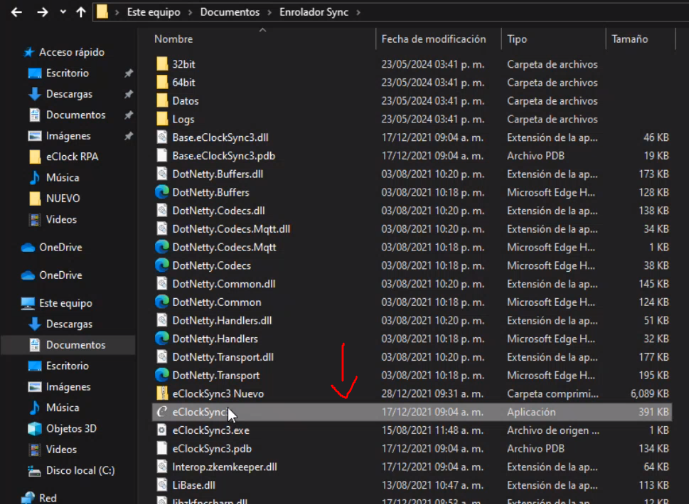Image resolution: width=689 pixels, height=504 pixels.
Task: Click date '15/08/2021 11:48 a. m.'
Action: tap(433, 431)
